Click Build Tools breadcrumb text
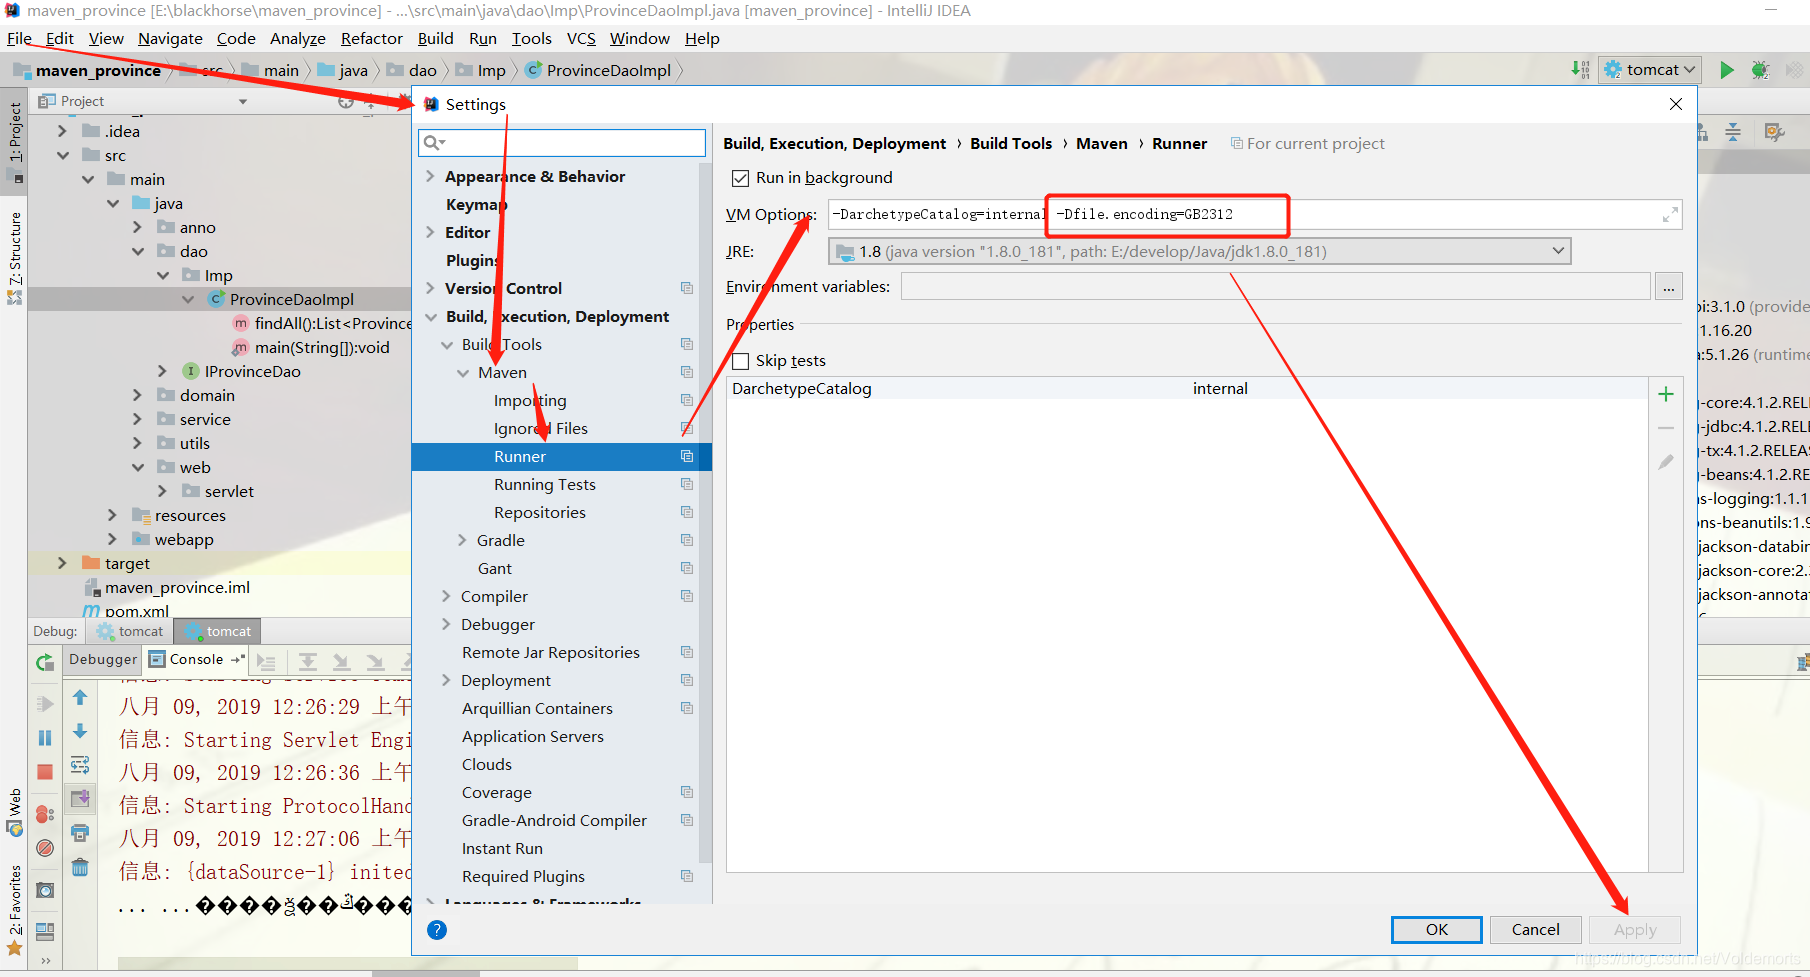 click(1011, 143)
